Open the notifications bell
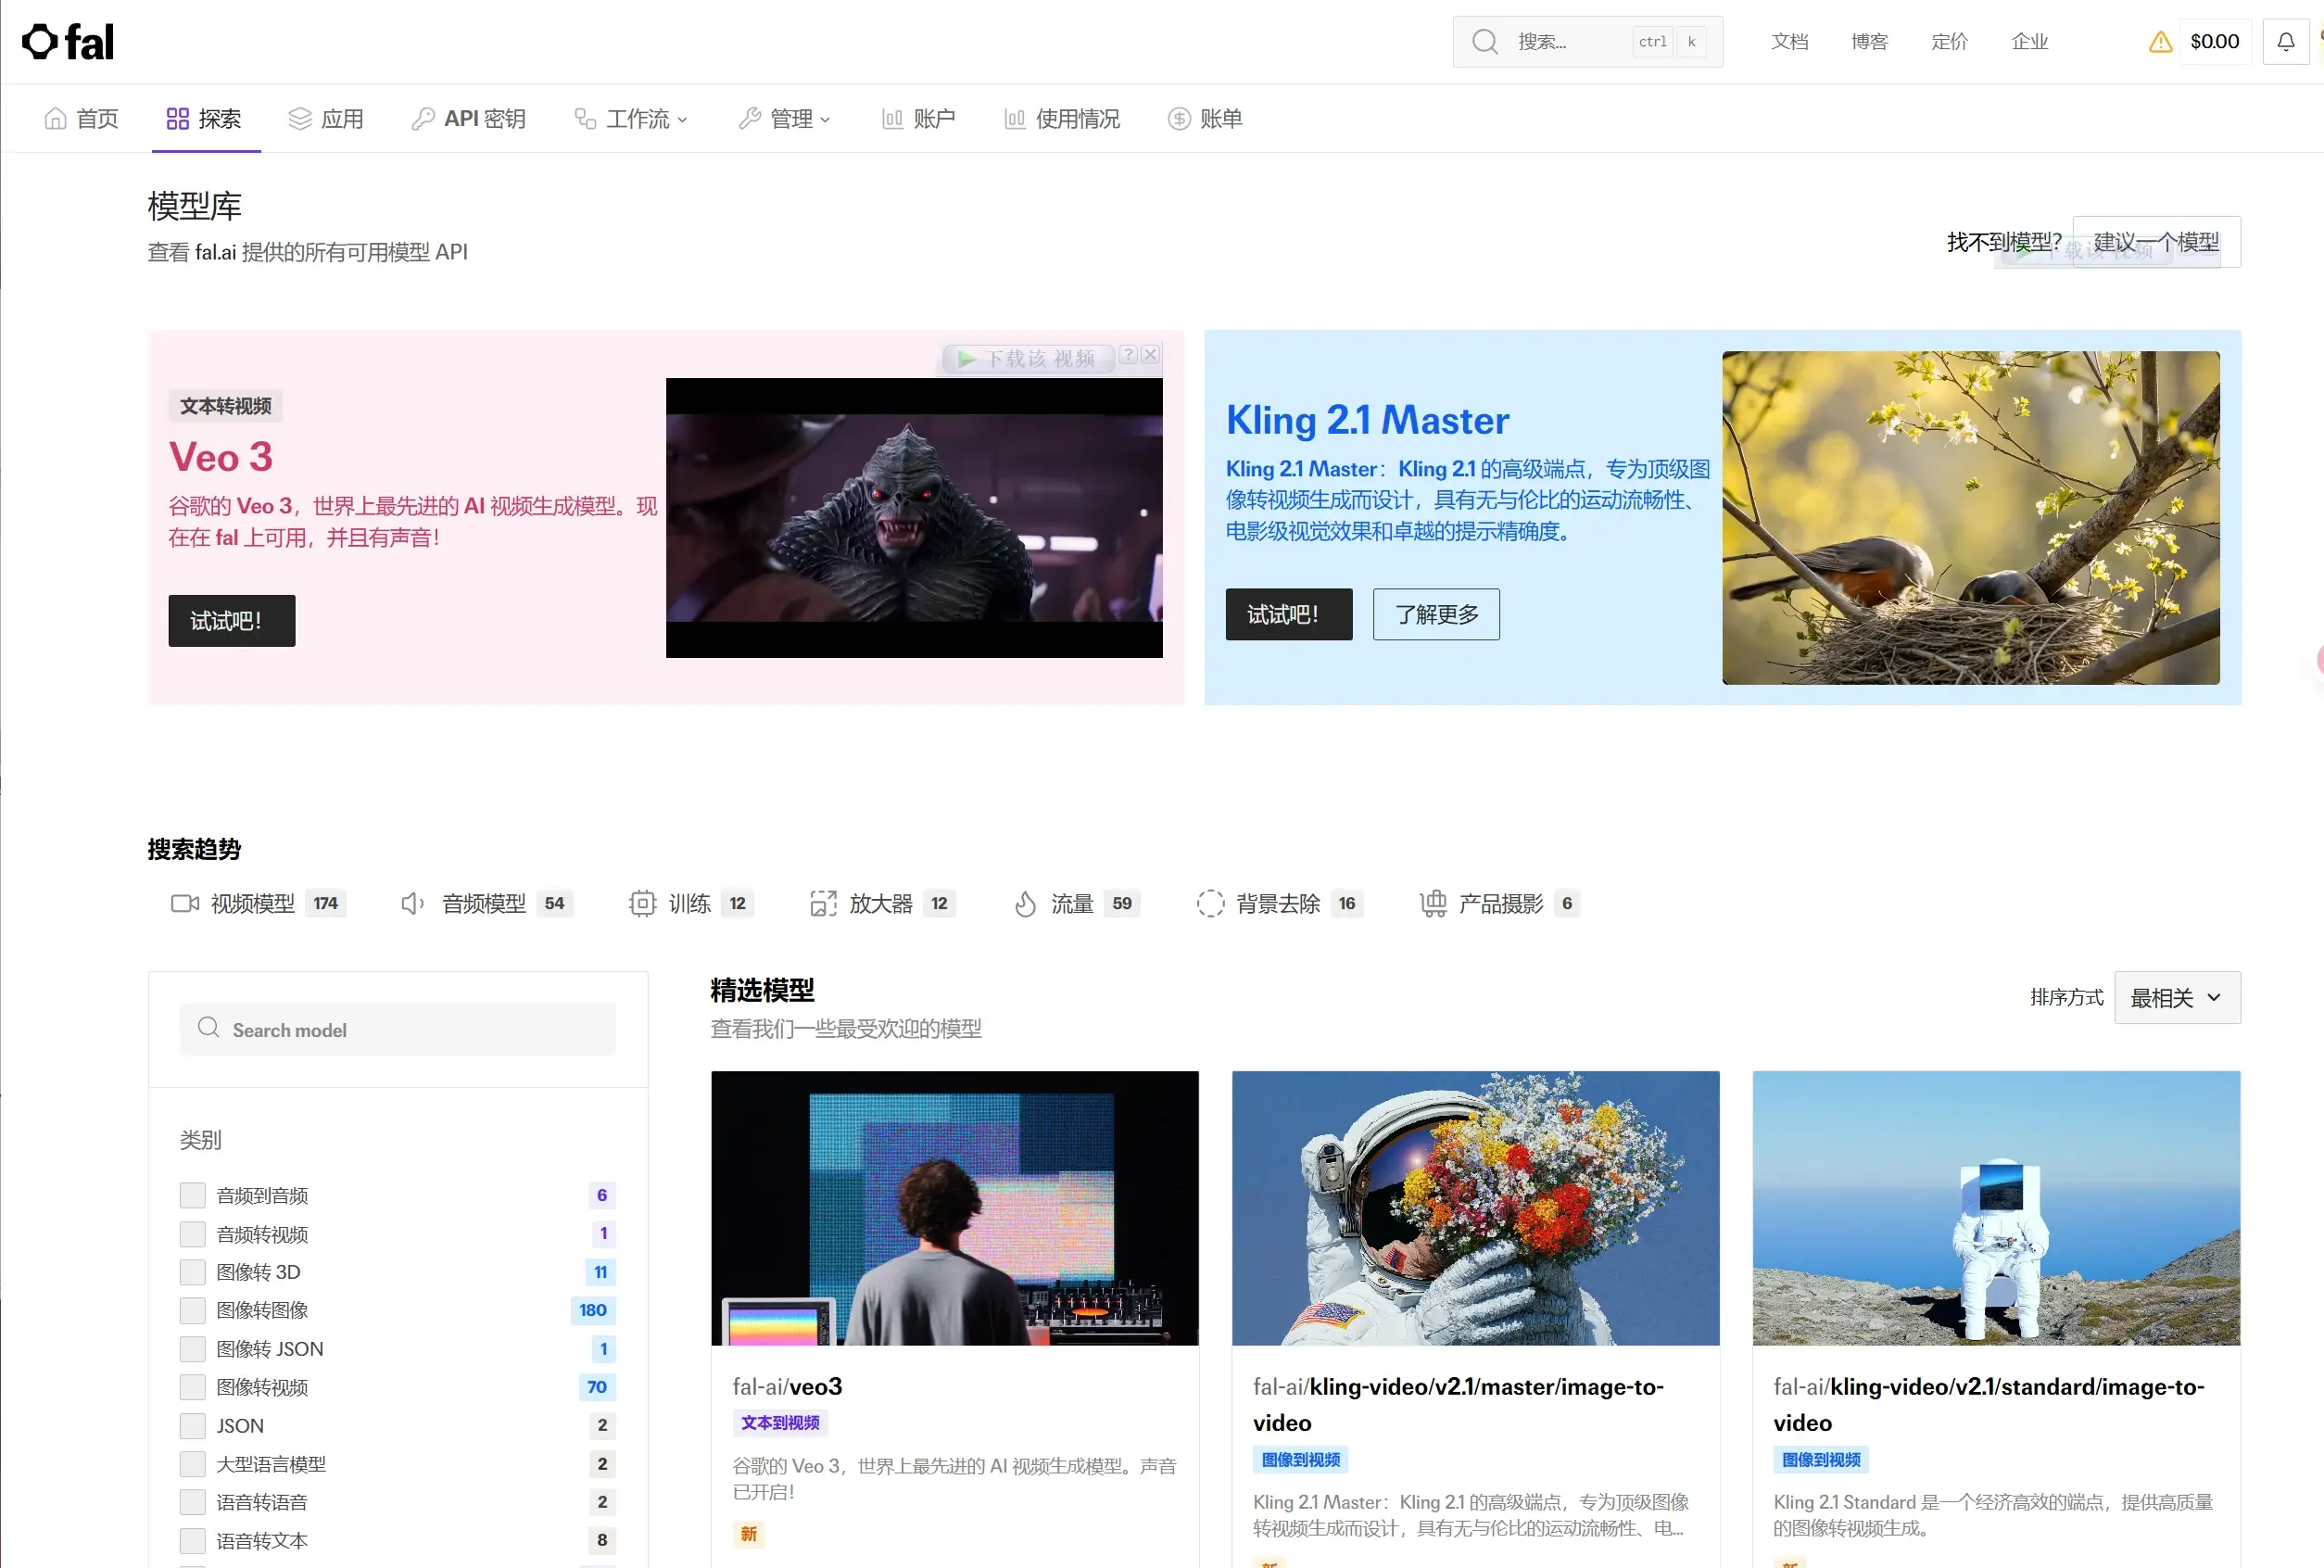The width and height of the screenshot is (2324, 1568). click(x=2286, y=42)
